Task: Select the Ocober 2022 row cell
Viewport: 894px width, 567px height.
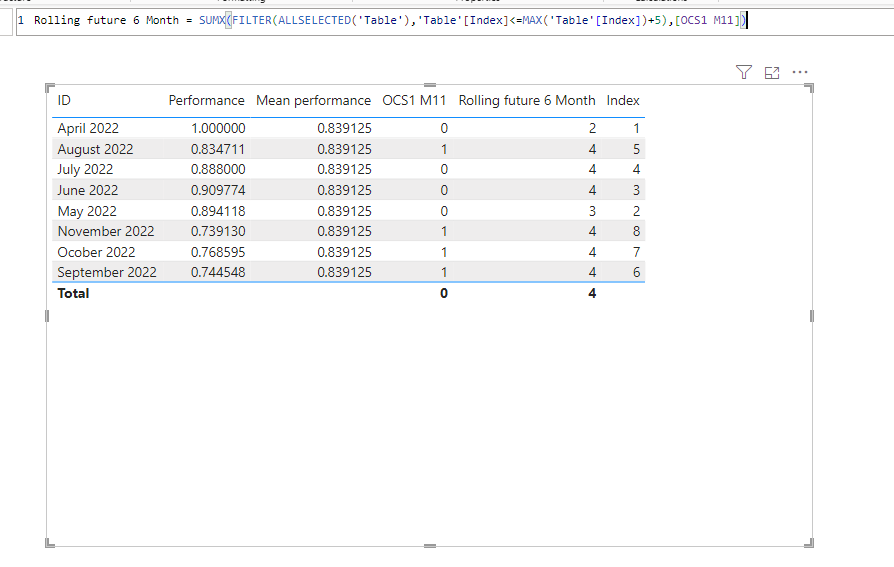Action: click(96, 252)
